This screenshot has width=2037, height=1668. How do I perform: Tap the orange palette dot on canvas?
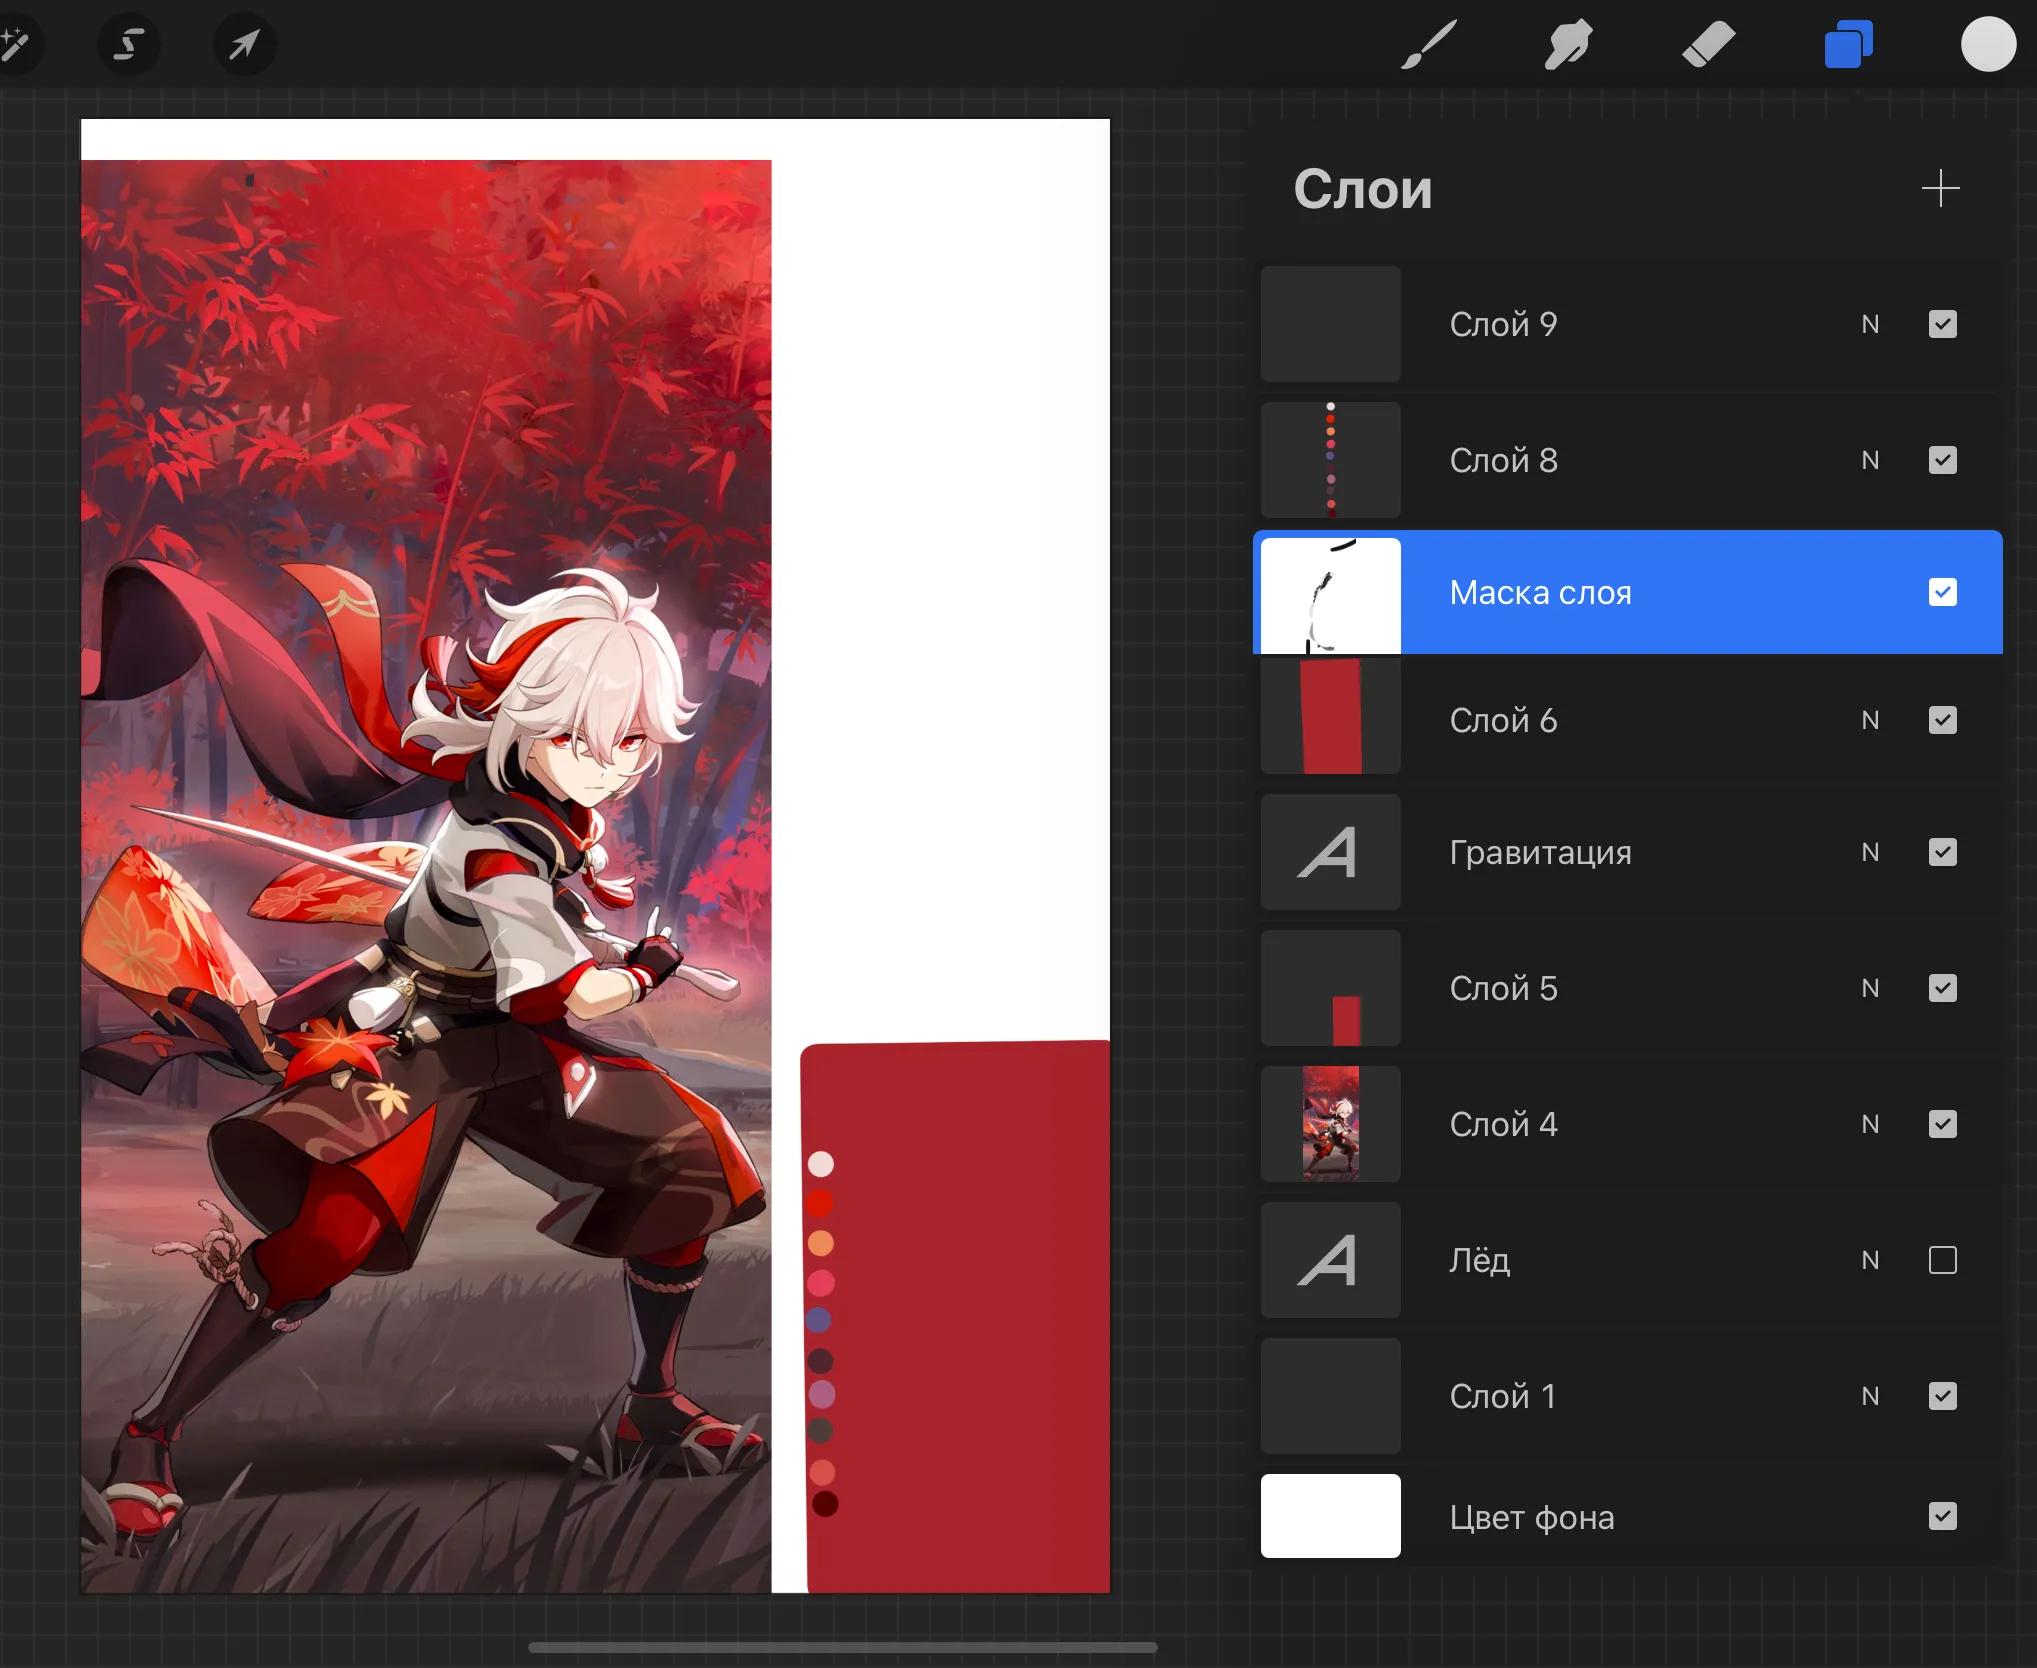point(820,1243)
